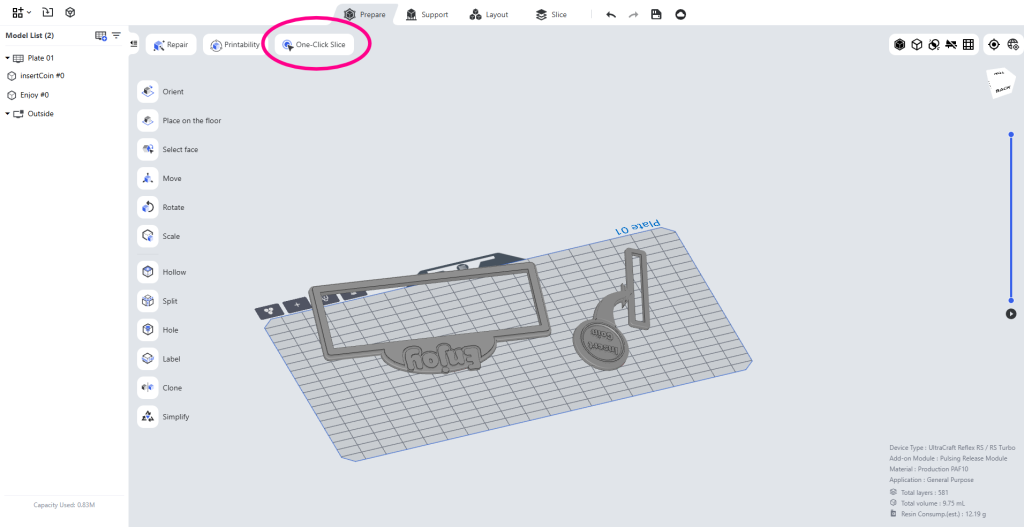Open the Split tool
The width and height of the screenshot is (1024, 527).
point(148,301)
